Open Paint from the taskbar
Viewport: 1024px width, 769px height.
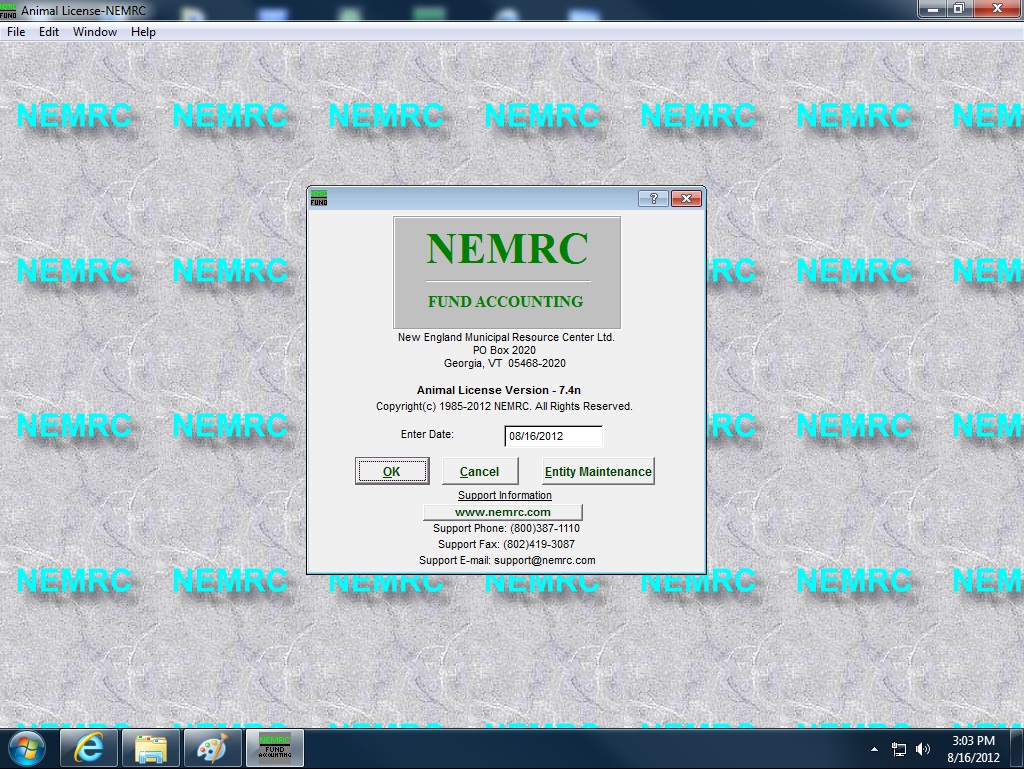tap(212, 748)
